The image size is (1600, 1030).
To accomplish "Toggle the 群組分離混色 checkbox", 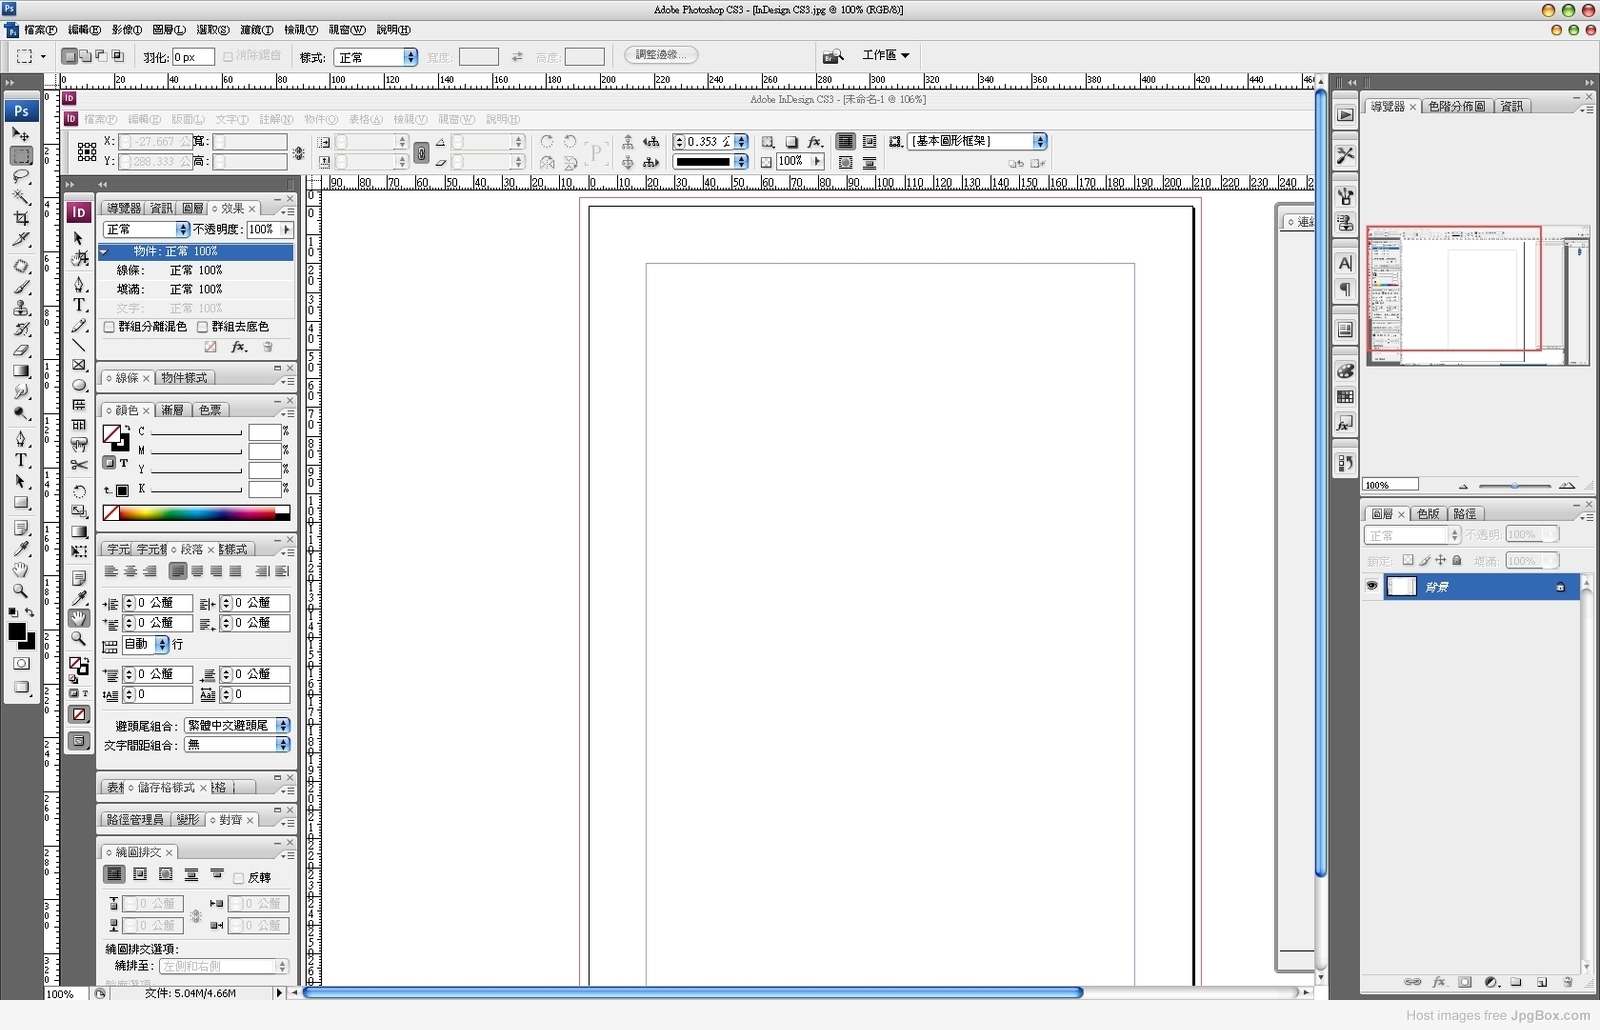I will click(109, 327).
